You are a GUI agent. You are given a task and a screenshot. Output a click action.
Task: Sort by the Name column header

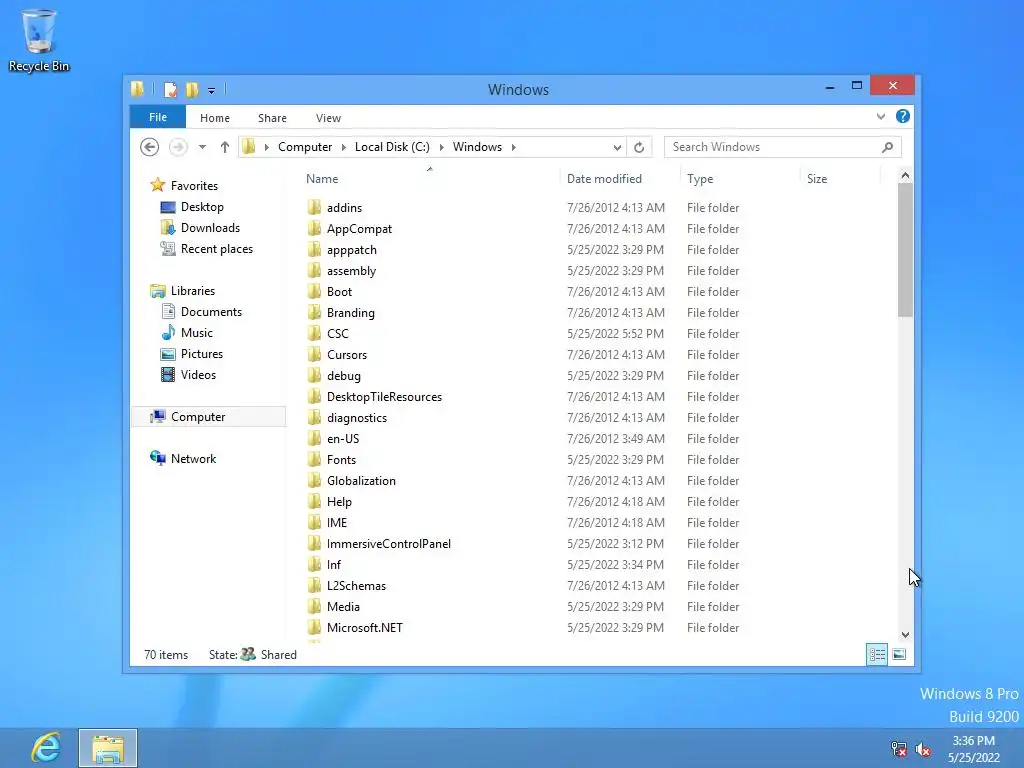pyautogui.click(x=322, y=179)
